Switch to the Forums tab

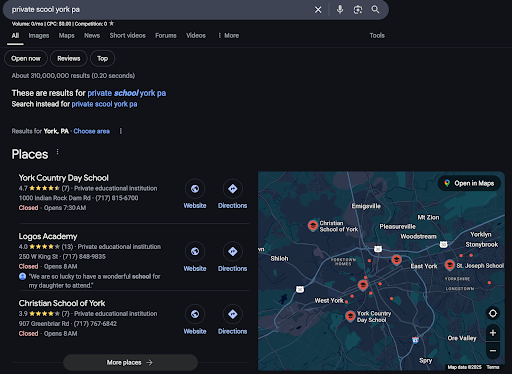click(x=166, y=35)
